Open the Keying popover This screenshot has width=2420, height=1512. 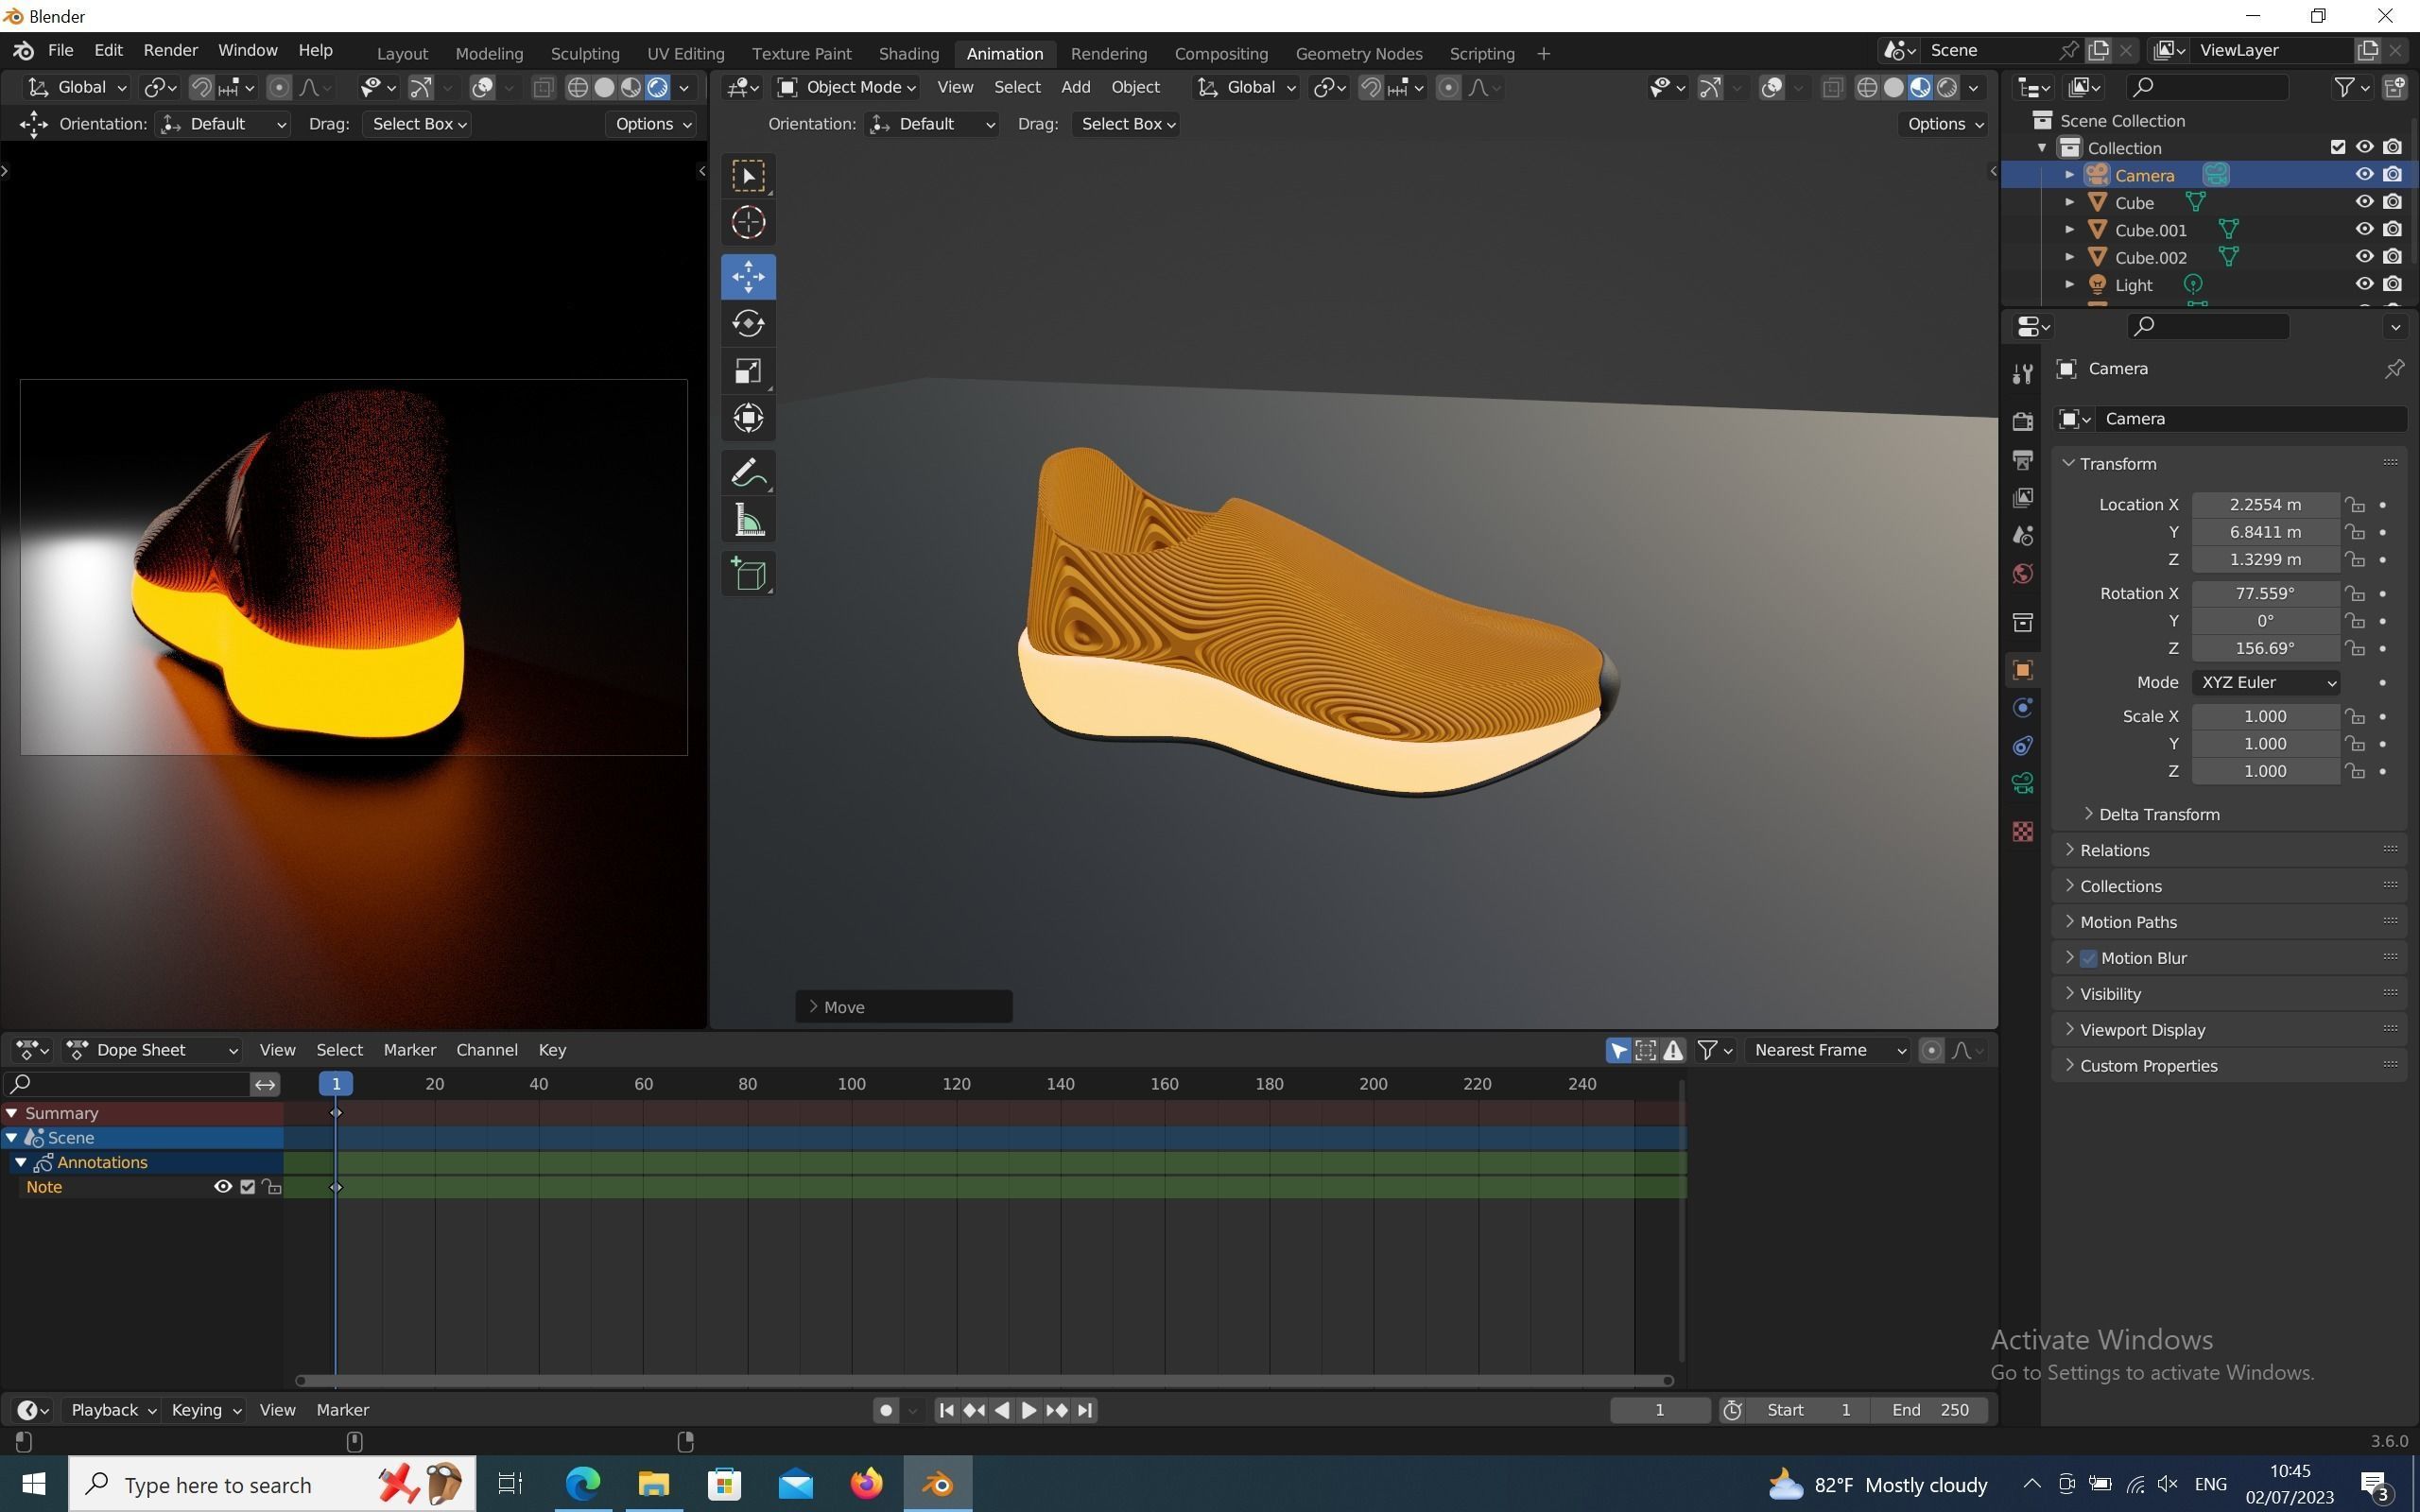click(204, 1410)
